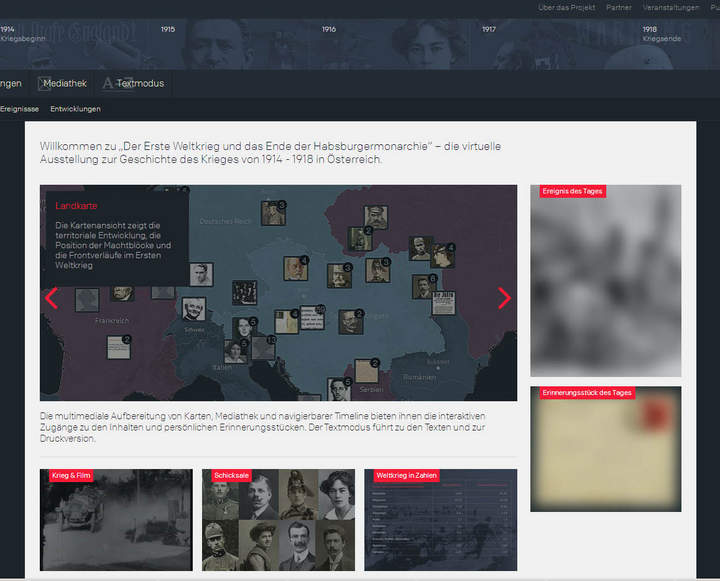
Task: Open Veranstaltungen in the top navigation
Action: pos(671,7)
